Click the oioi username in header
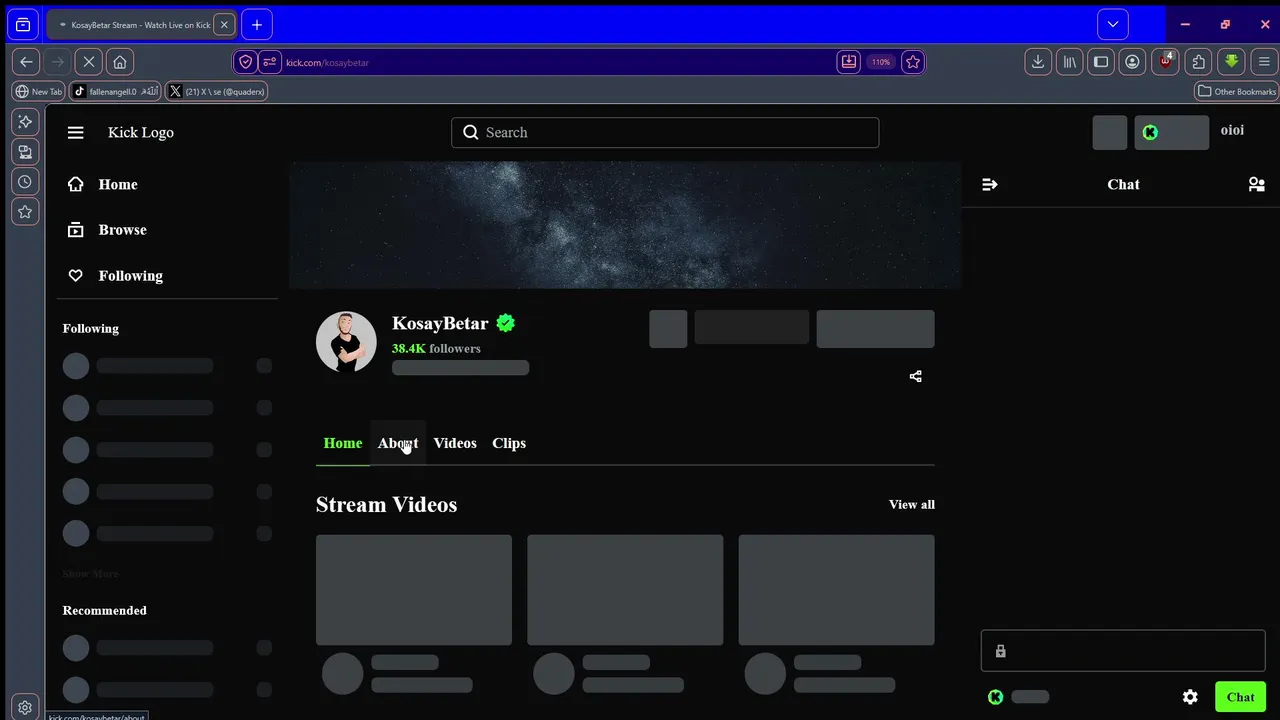The width and height of the screenshot is (1280, 720). 1232,130
